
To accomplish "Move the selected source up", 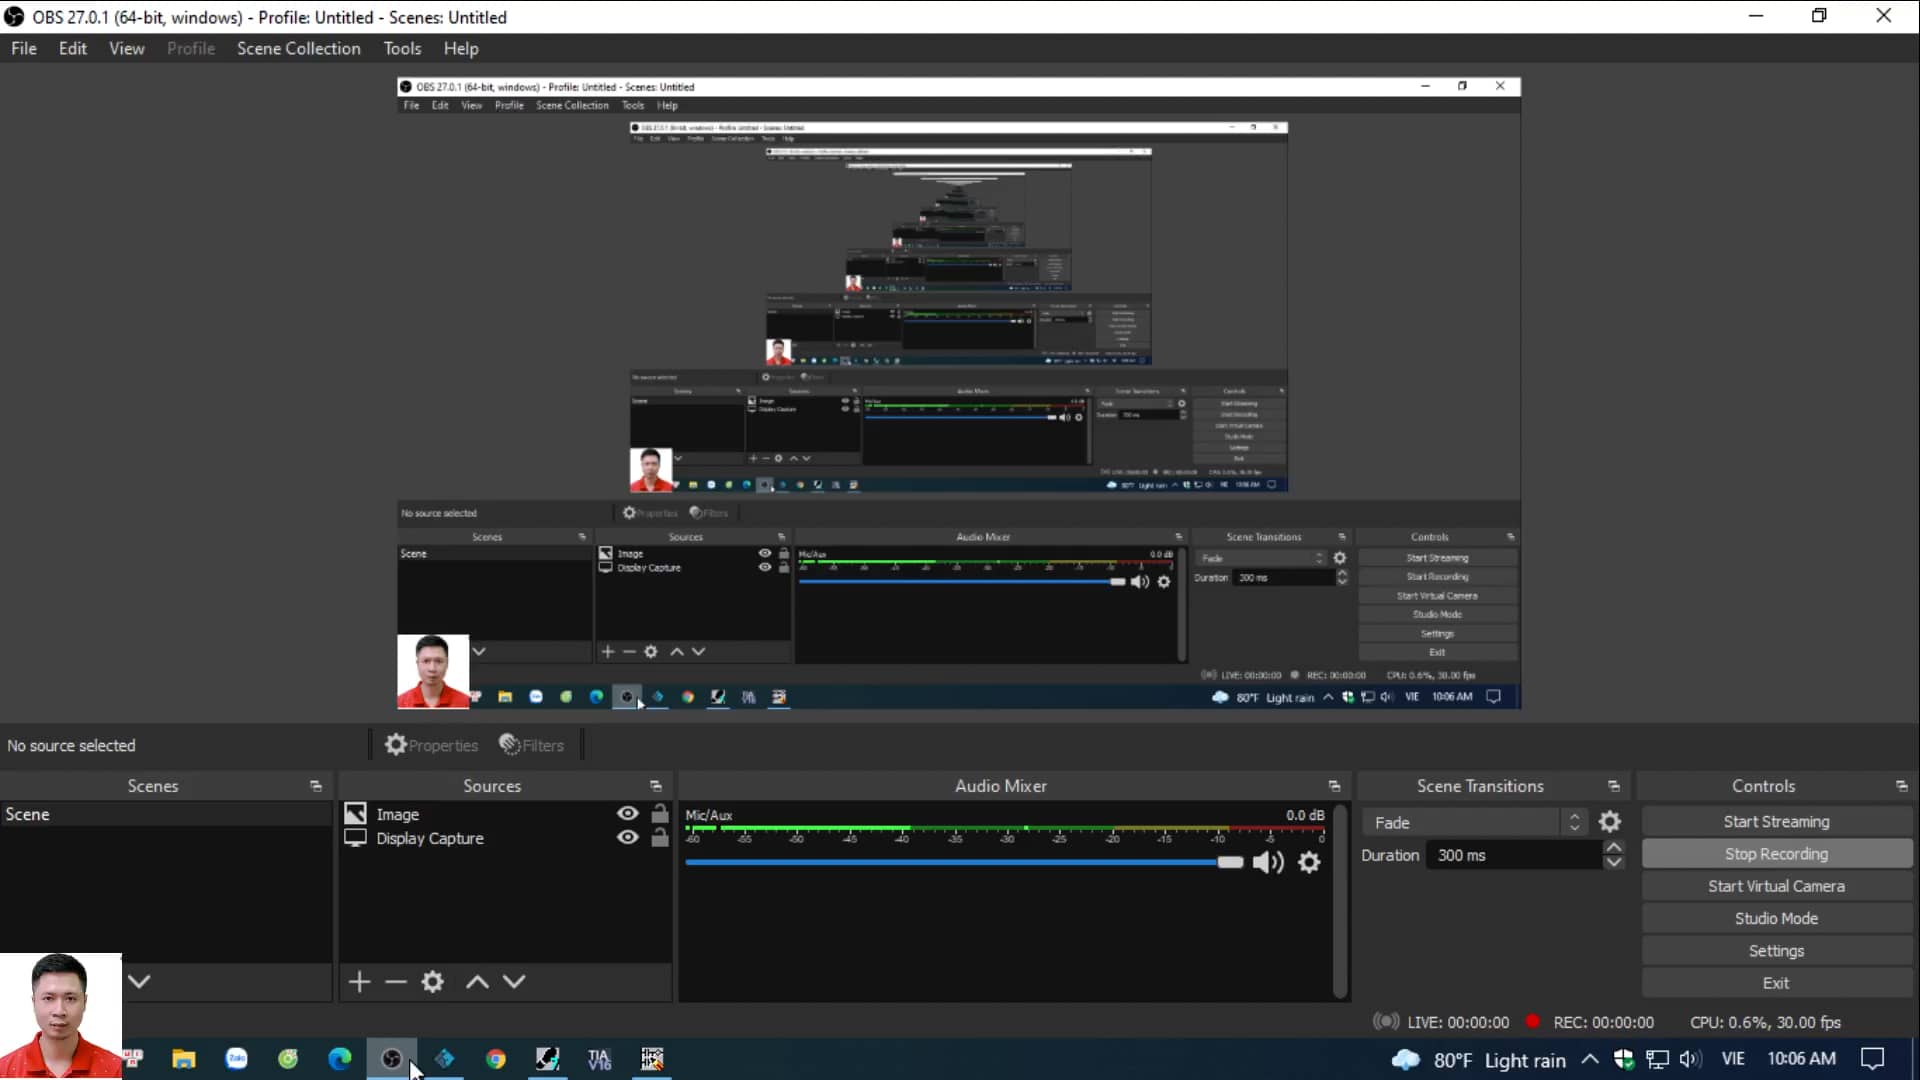I will (478, 982).
